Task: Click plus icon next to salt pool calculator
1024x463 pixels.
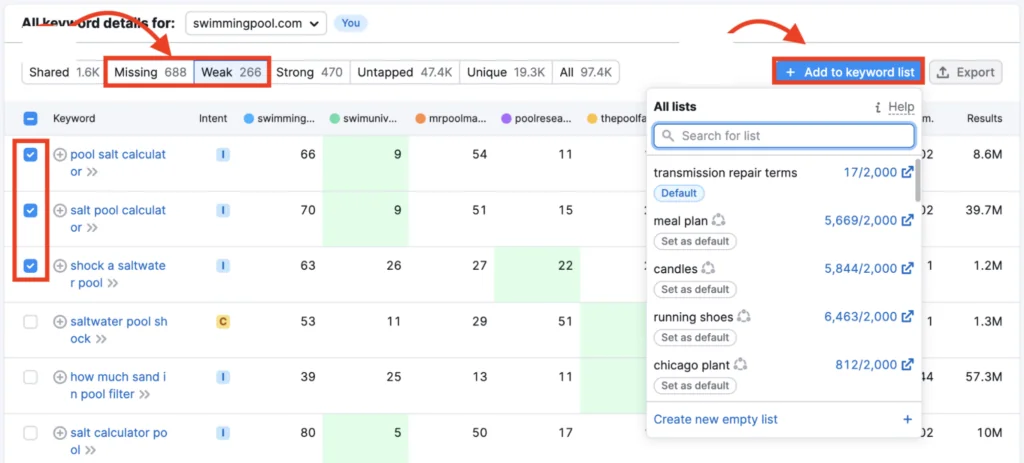Action: point(60,210)
